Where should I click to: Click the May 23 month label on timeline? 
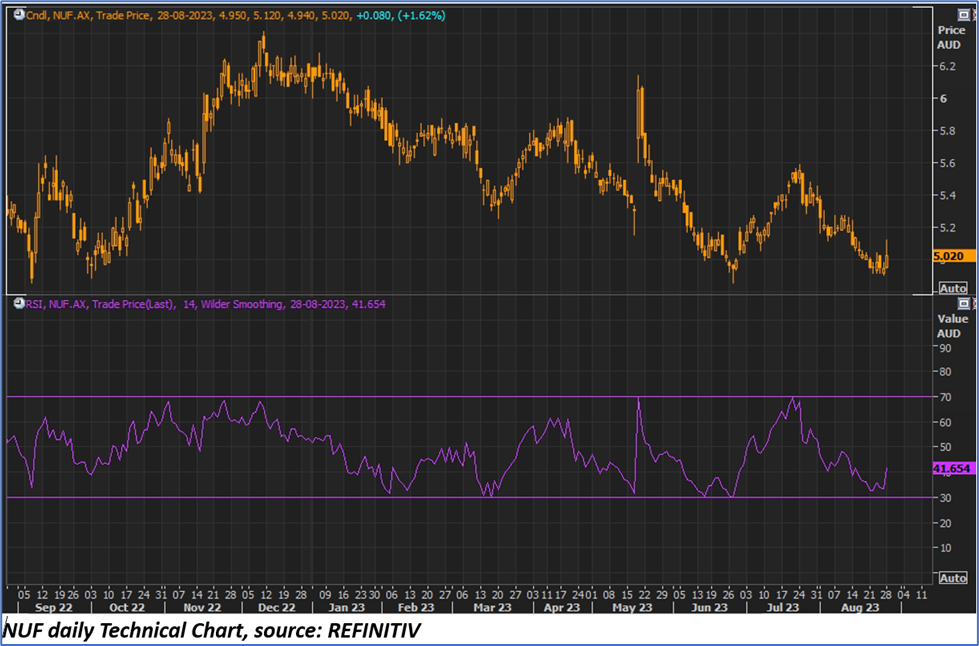pos(633,607)
